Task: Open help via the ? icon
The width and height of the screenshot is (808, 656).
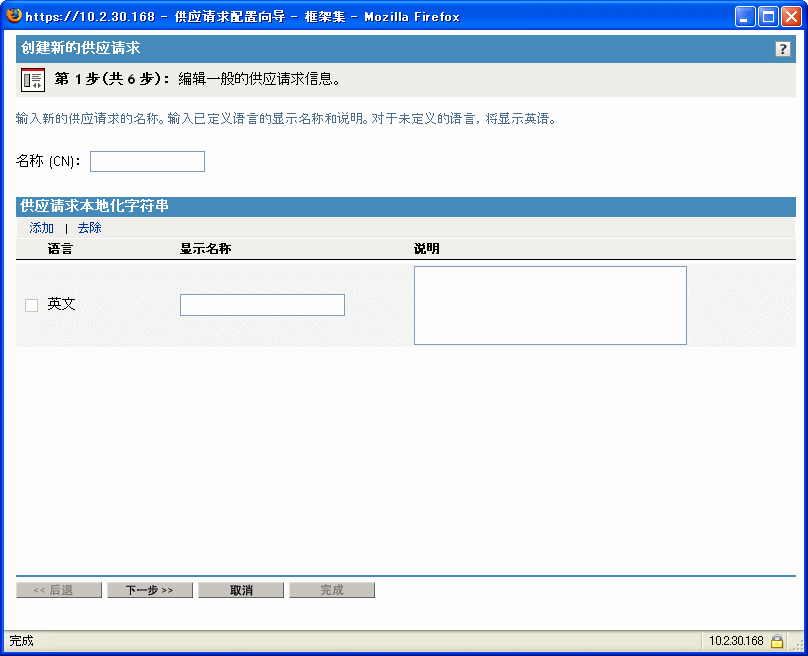Action: pos(783,48)
